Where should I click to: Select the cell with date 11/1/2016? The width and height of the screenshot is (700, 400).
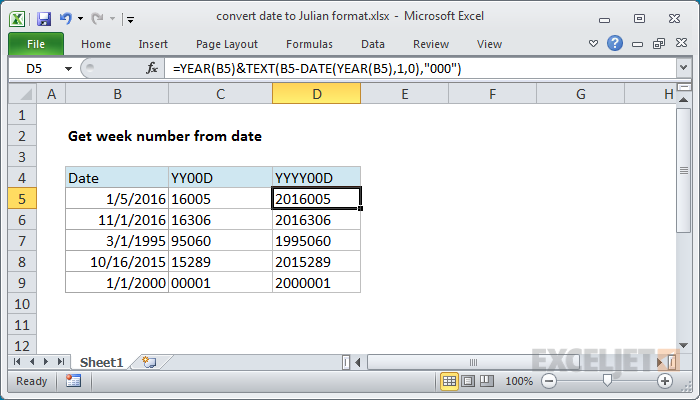coord(117,220)
